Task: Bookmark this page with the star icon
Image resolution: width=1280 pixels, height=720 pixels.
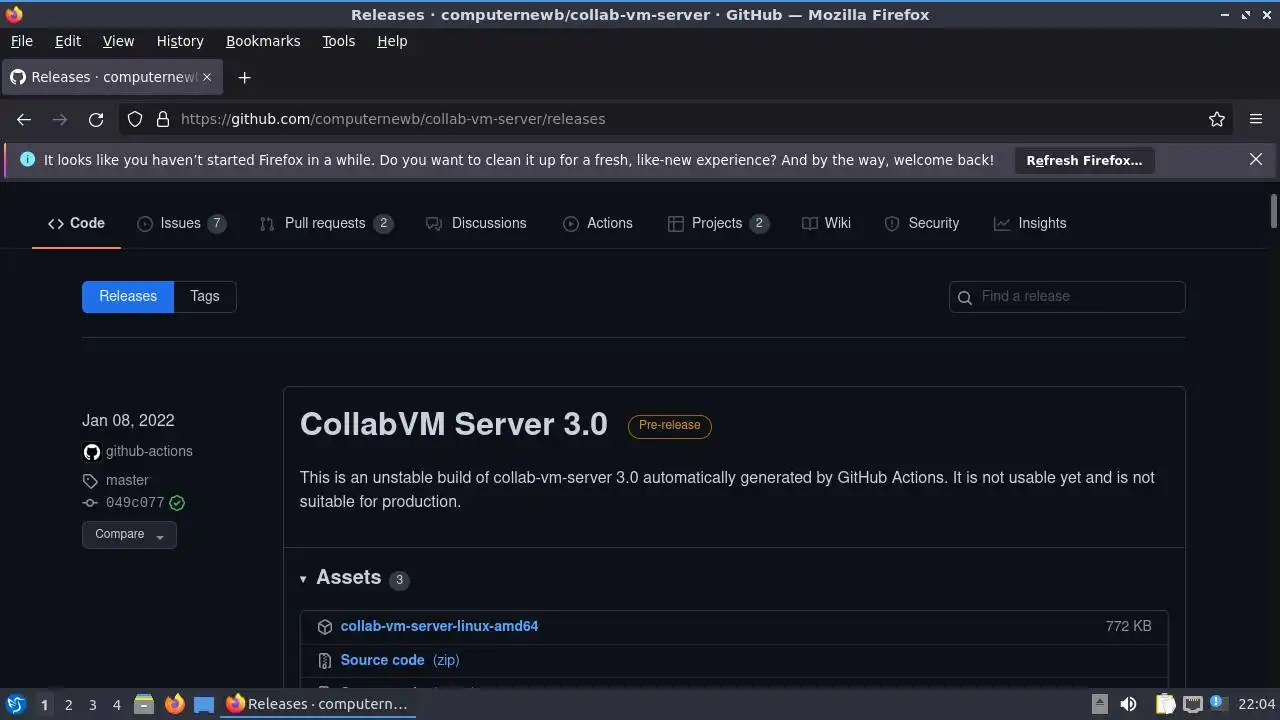Action: [x=1217, y=119]
